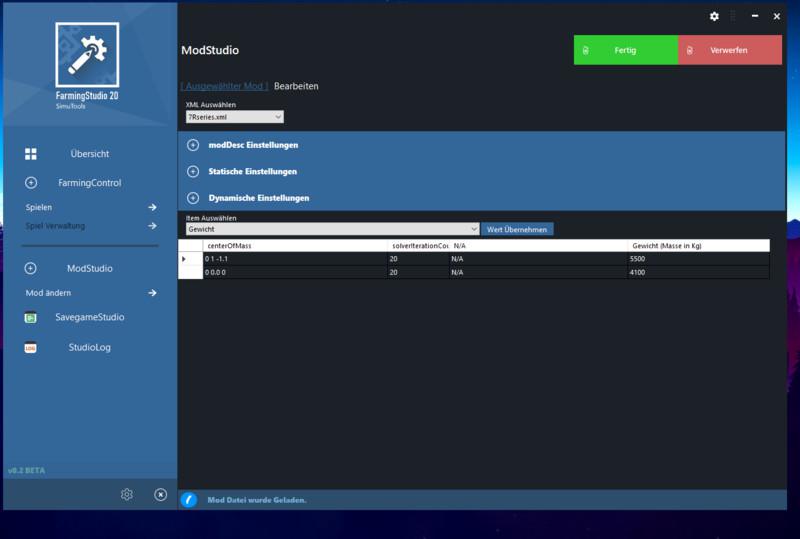Image resolution: width=800 pixels, height=539 pixels.
Task: Expand Statische Einstellungen section
Action: [x=193, y=171]
